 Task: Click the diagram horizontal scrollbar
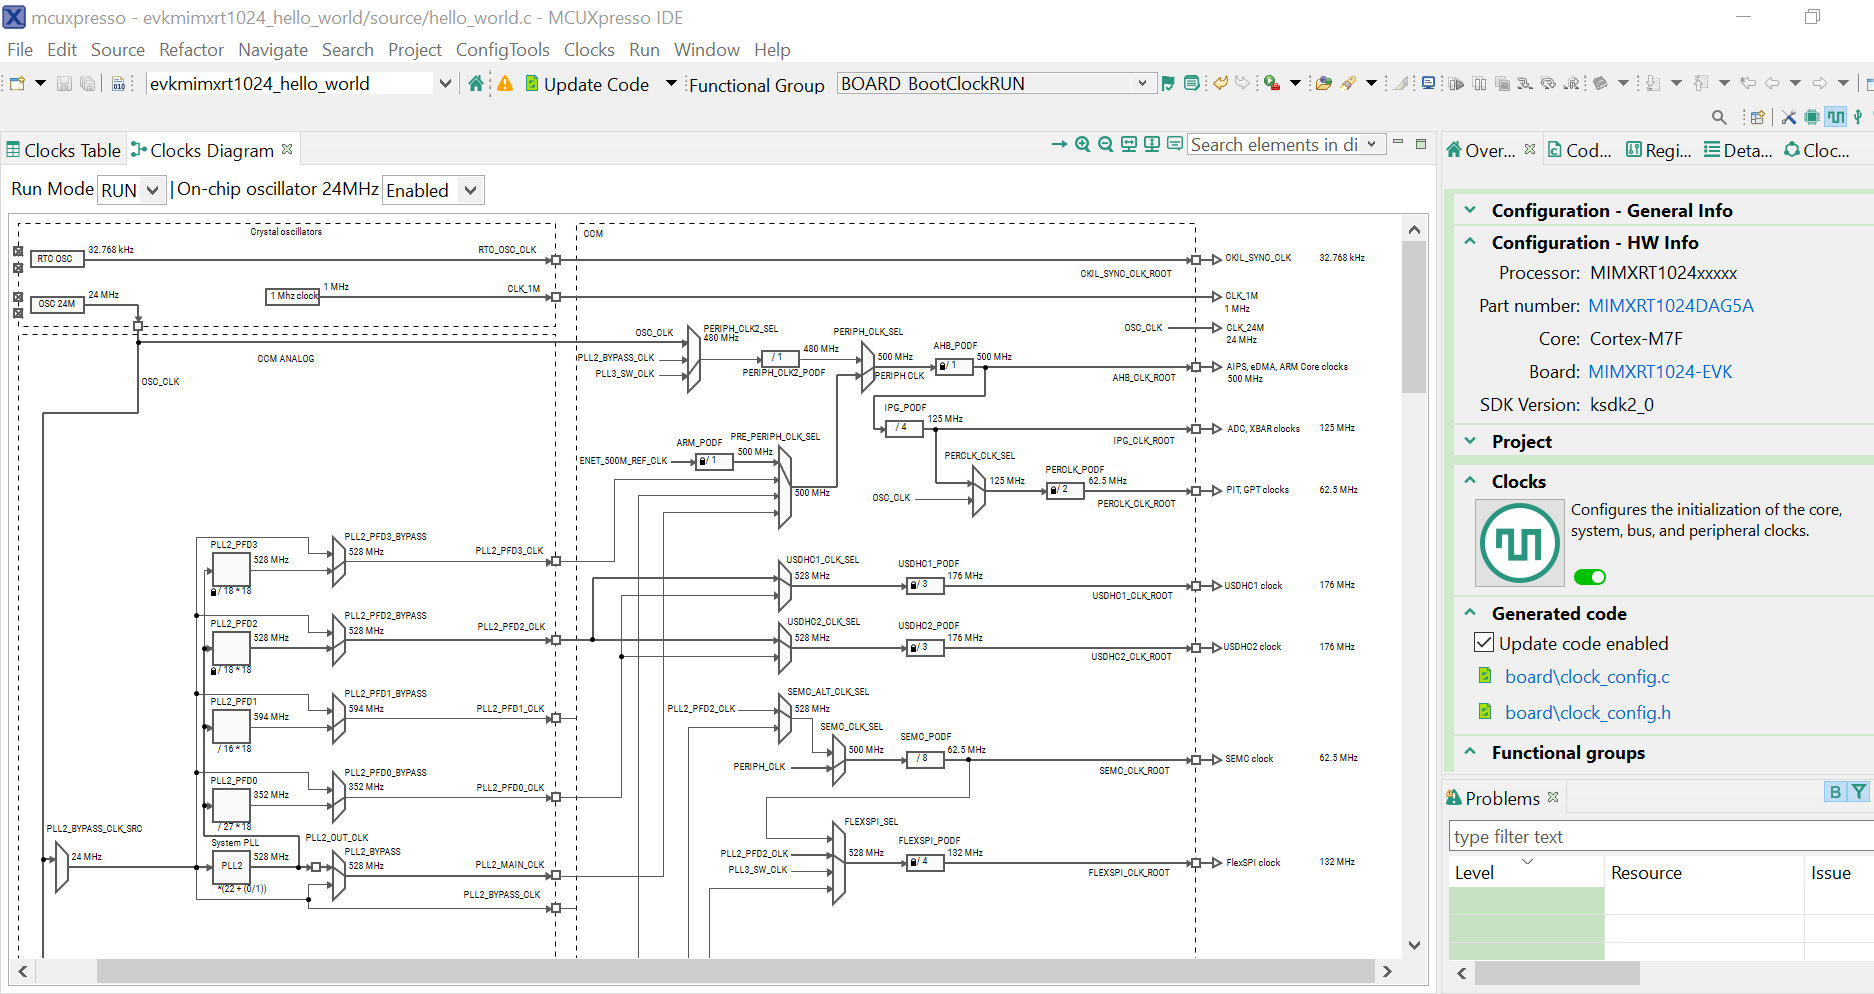[x=735, y=971]
